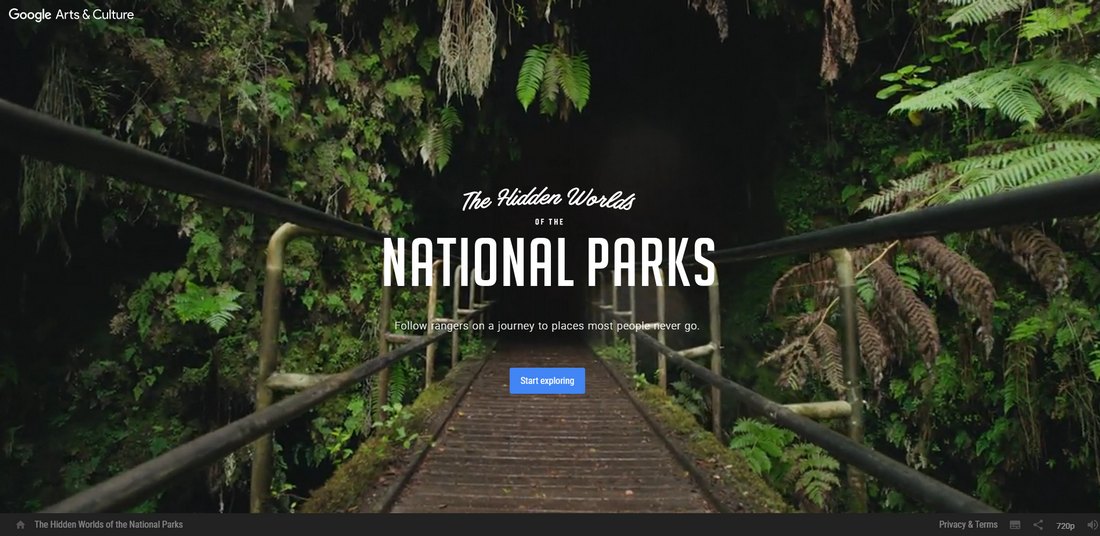Click the 'Follow rangers on a journey' tagline
1100x536 pixels.
click(x=547, y=326)
